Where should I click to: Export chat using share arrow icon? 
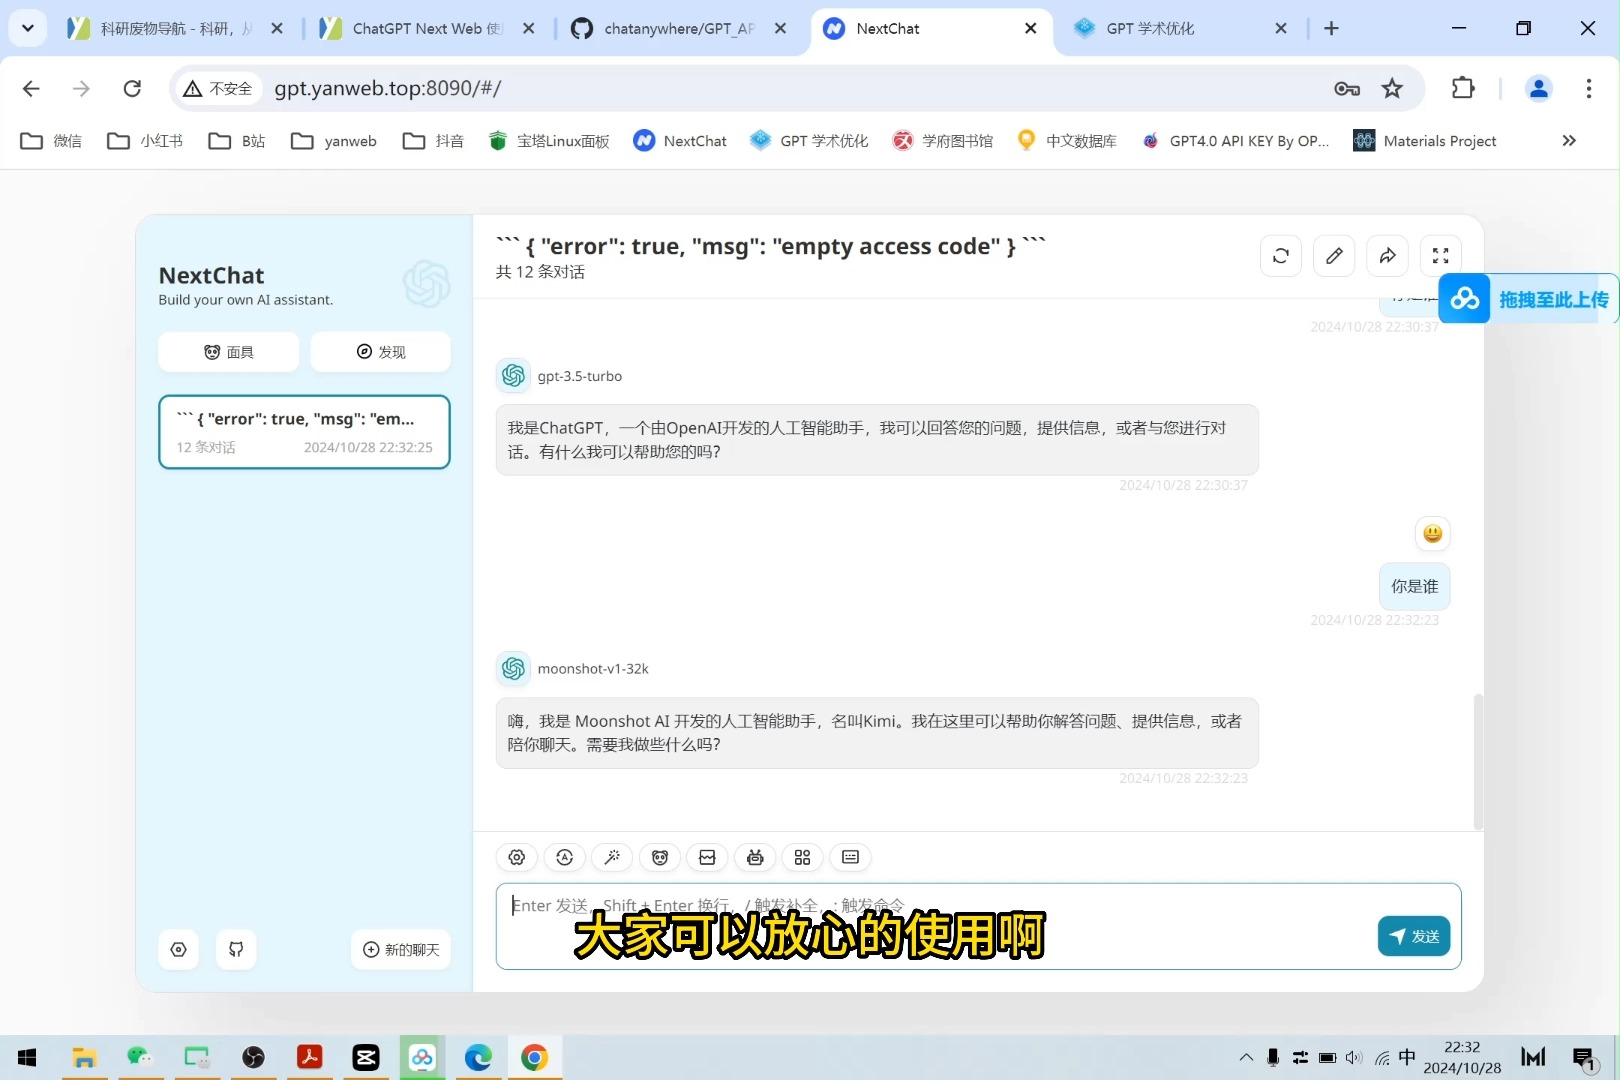1388,256
